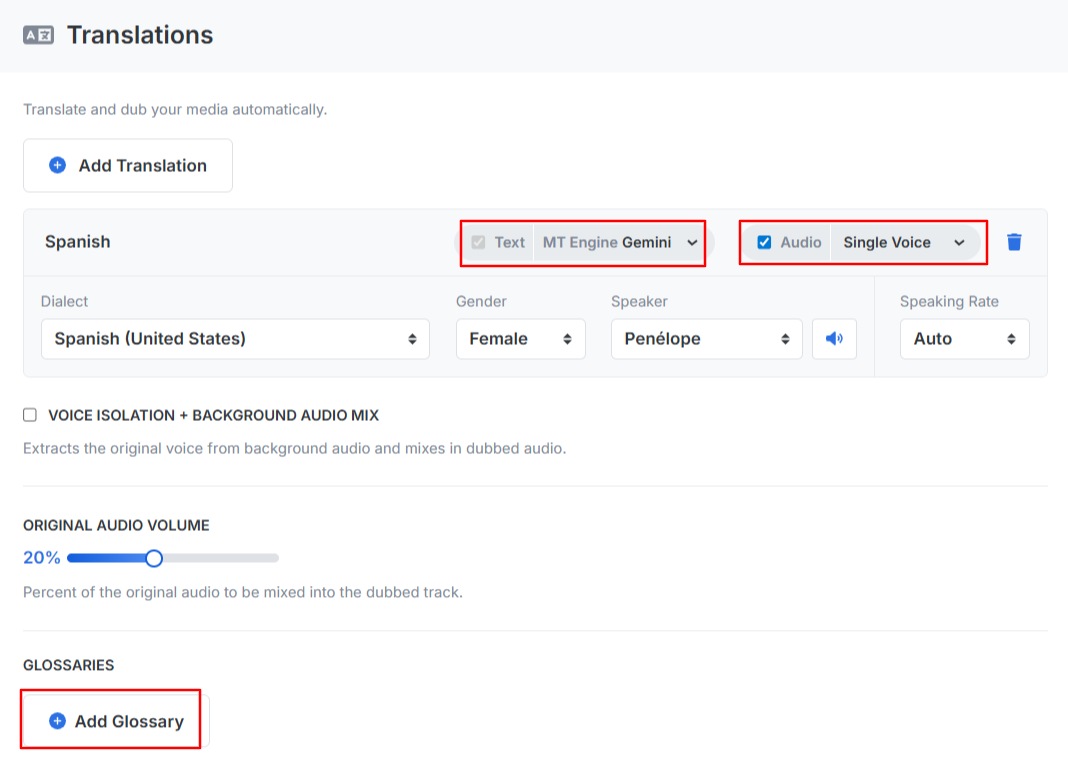Preview the Penélope voice with speaker icon
This screenshot has width=1068, height=770.
point(834,339)
